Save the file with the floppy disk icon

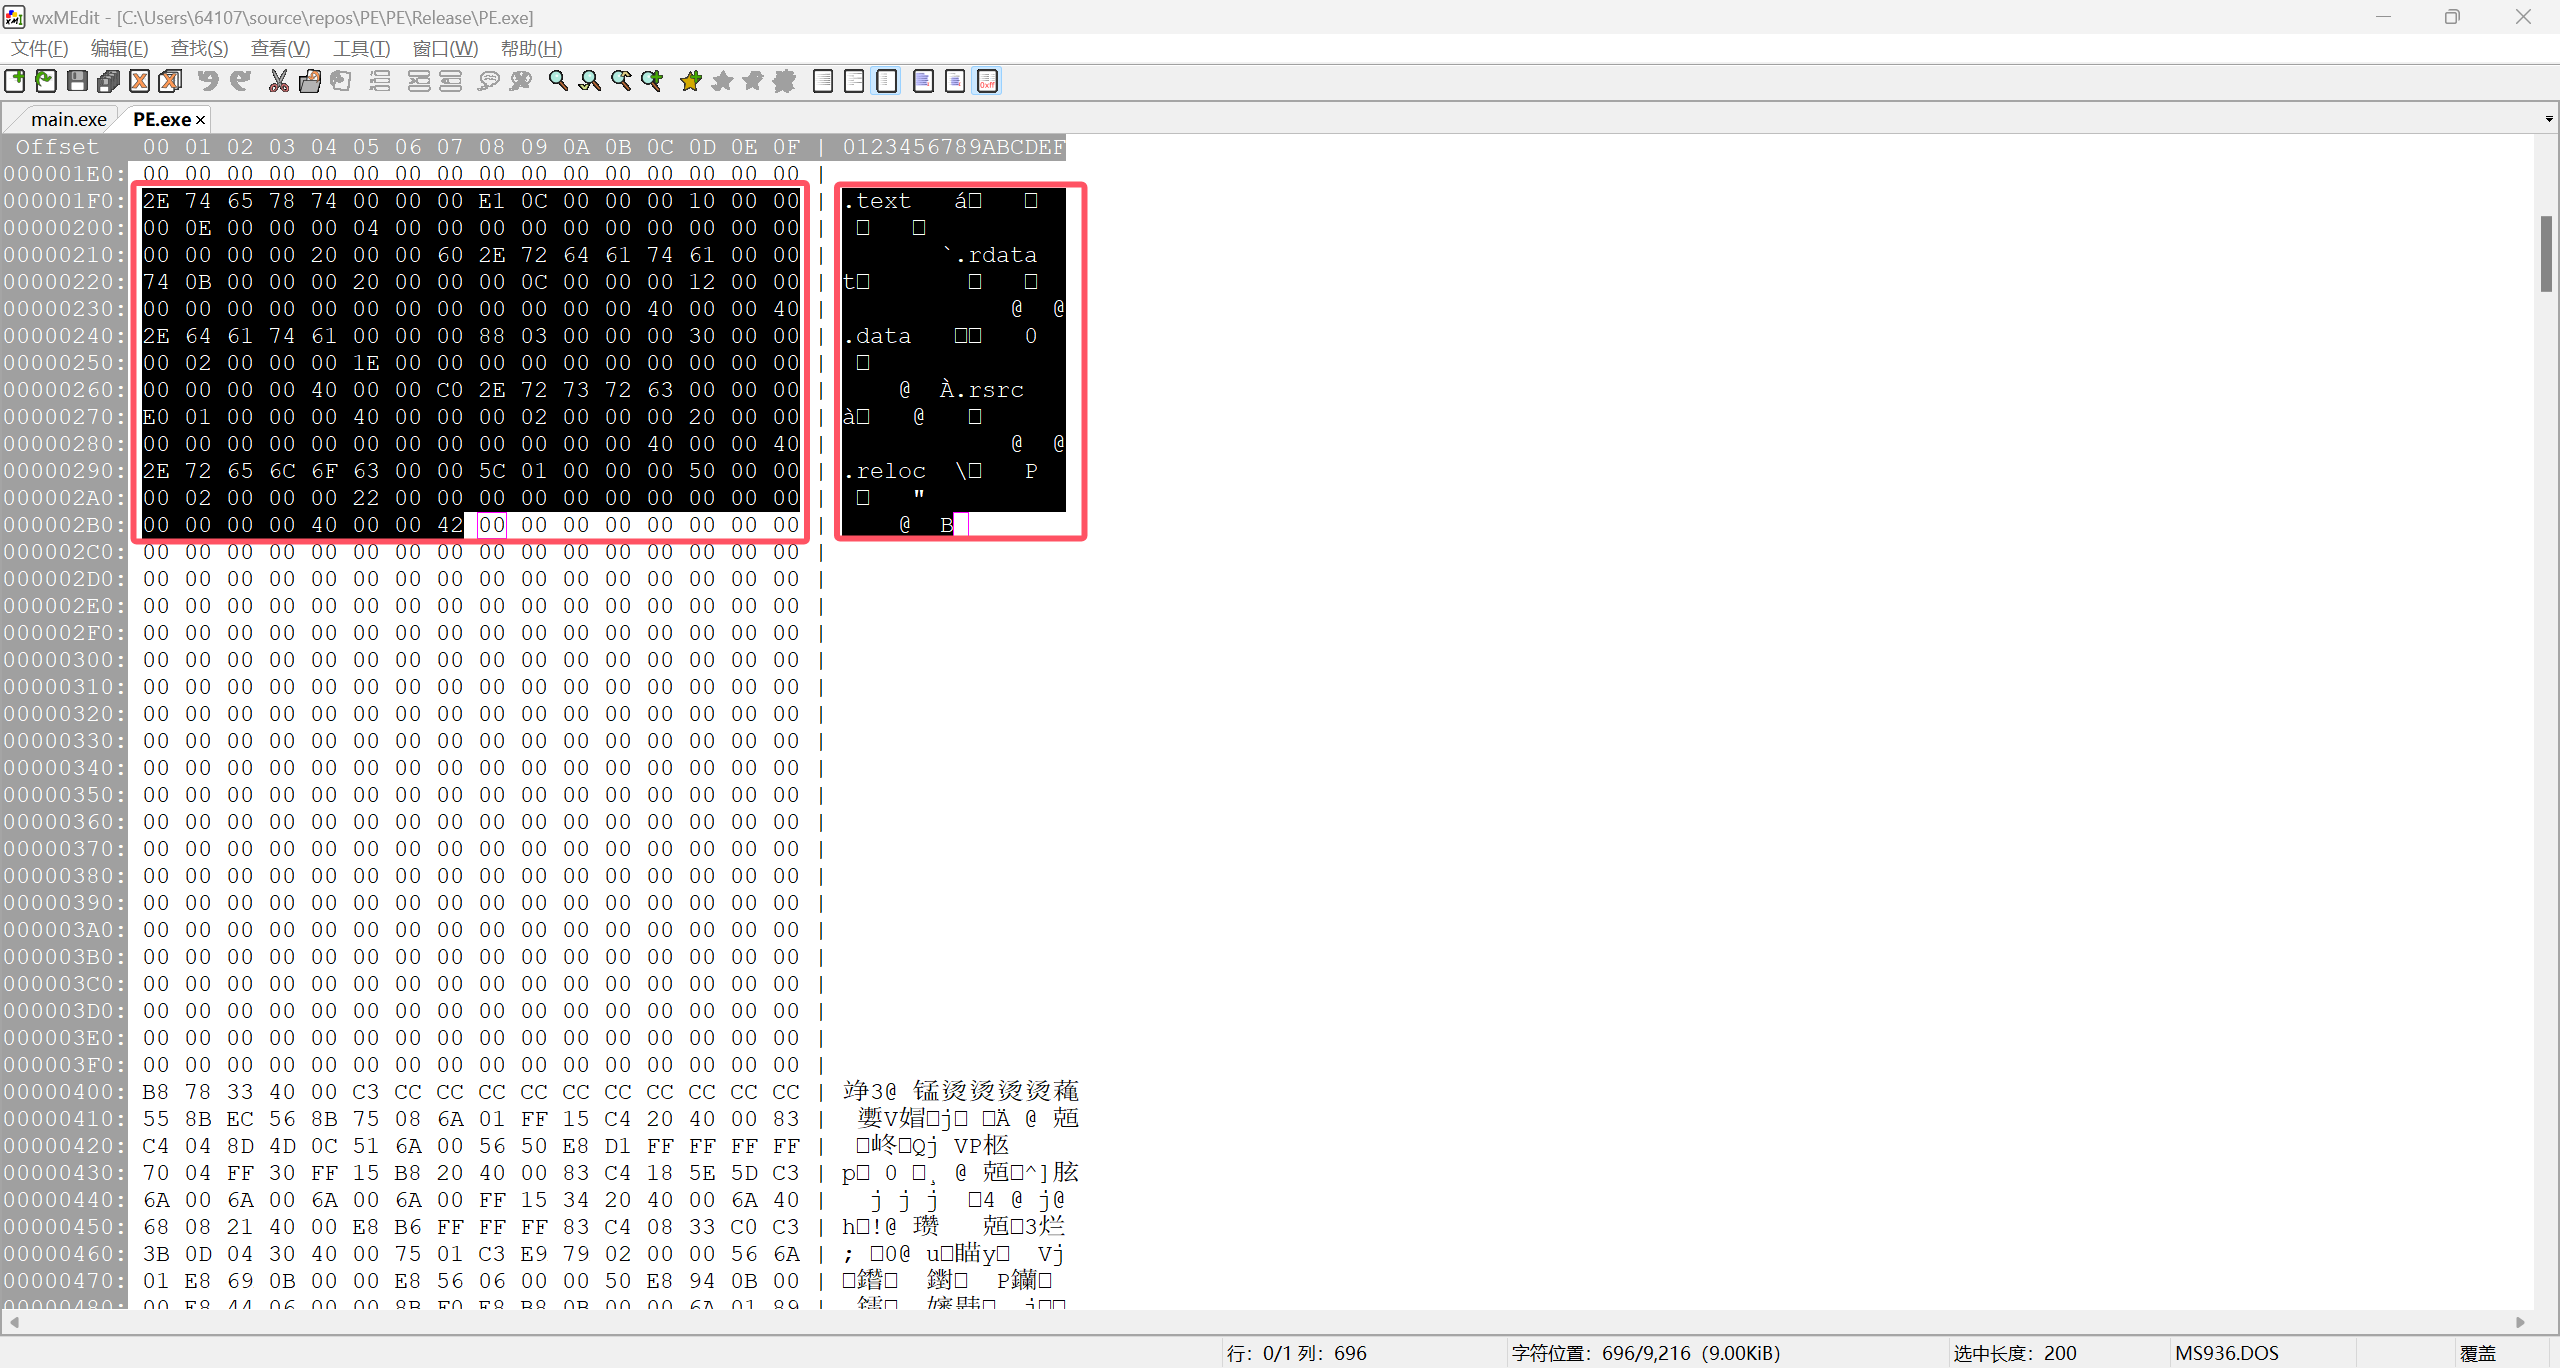(77, 81)
